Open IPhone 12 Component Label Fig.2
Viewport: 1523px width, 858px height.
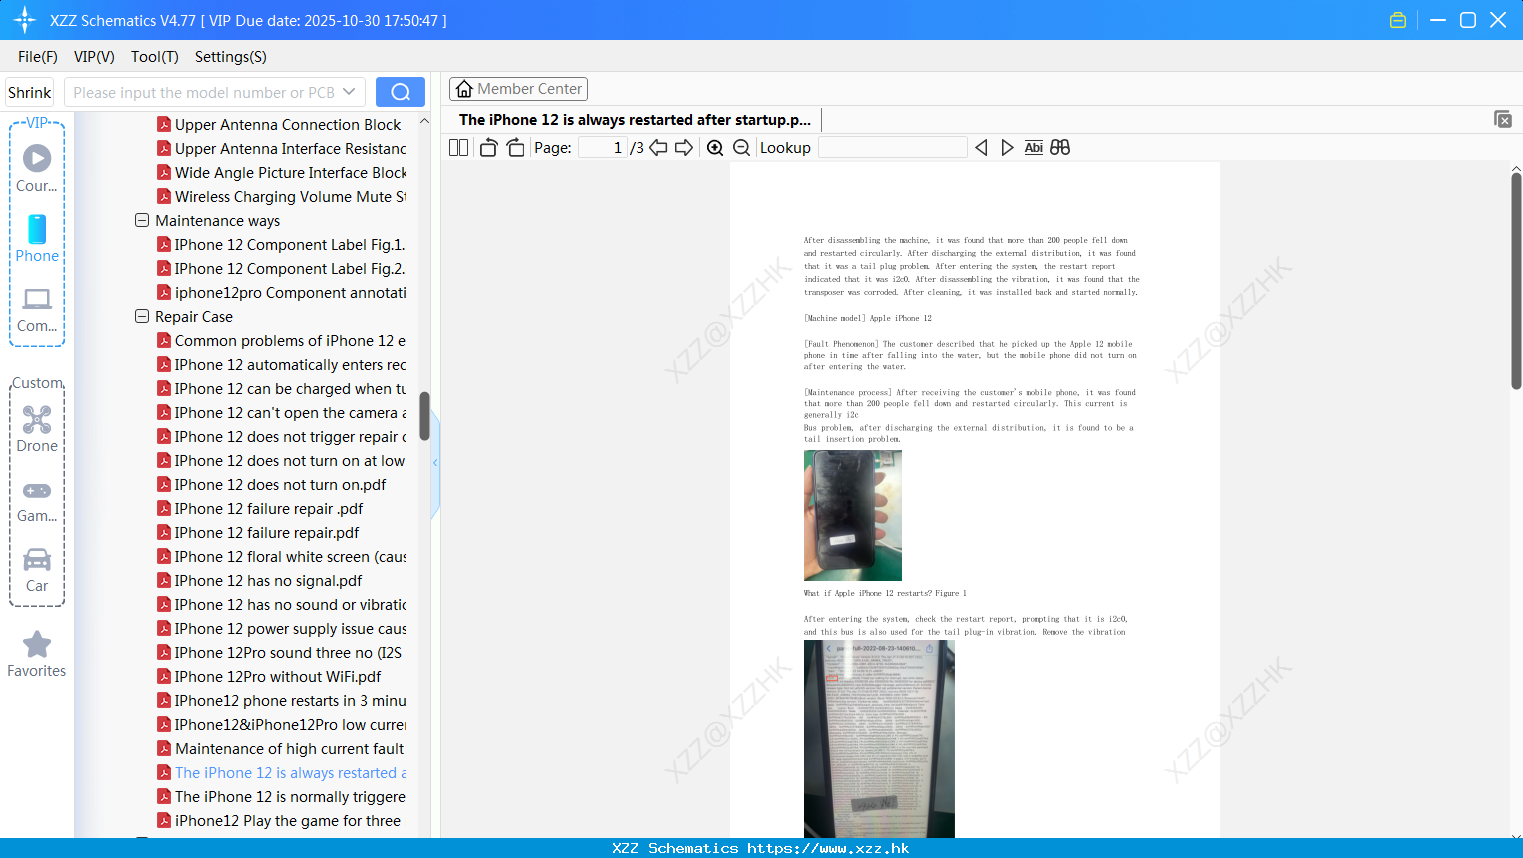tap(282, 268)
